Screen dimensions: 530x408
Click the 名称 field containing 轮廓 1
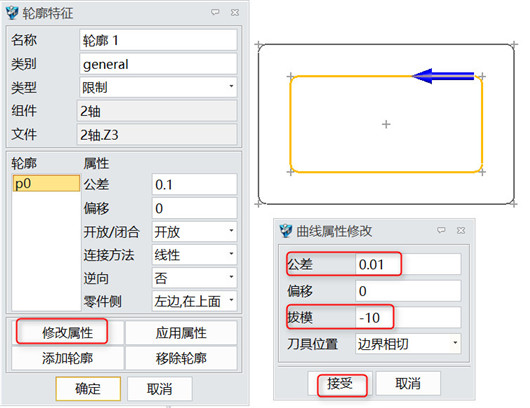pos(158,40)
